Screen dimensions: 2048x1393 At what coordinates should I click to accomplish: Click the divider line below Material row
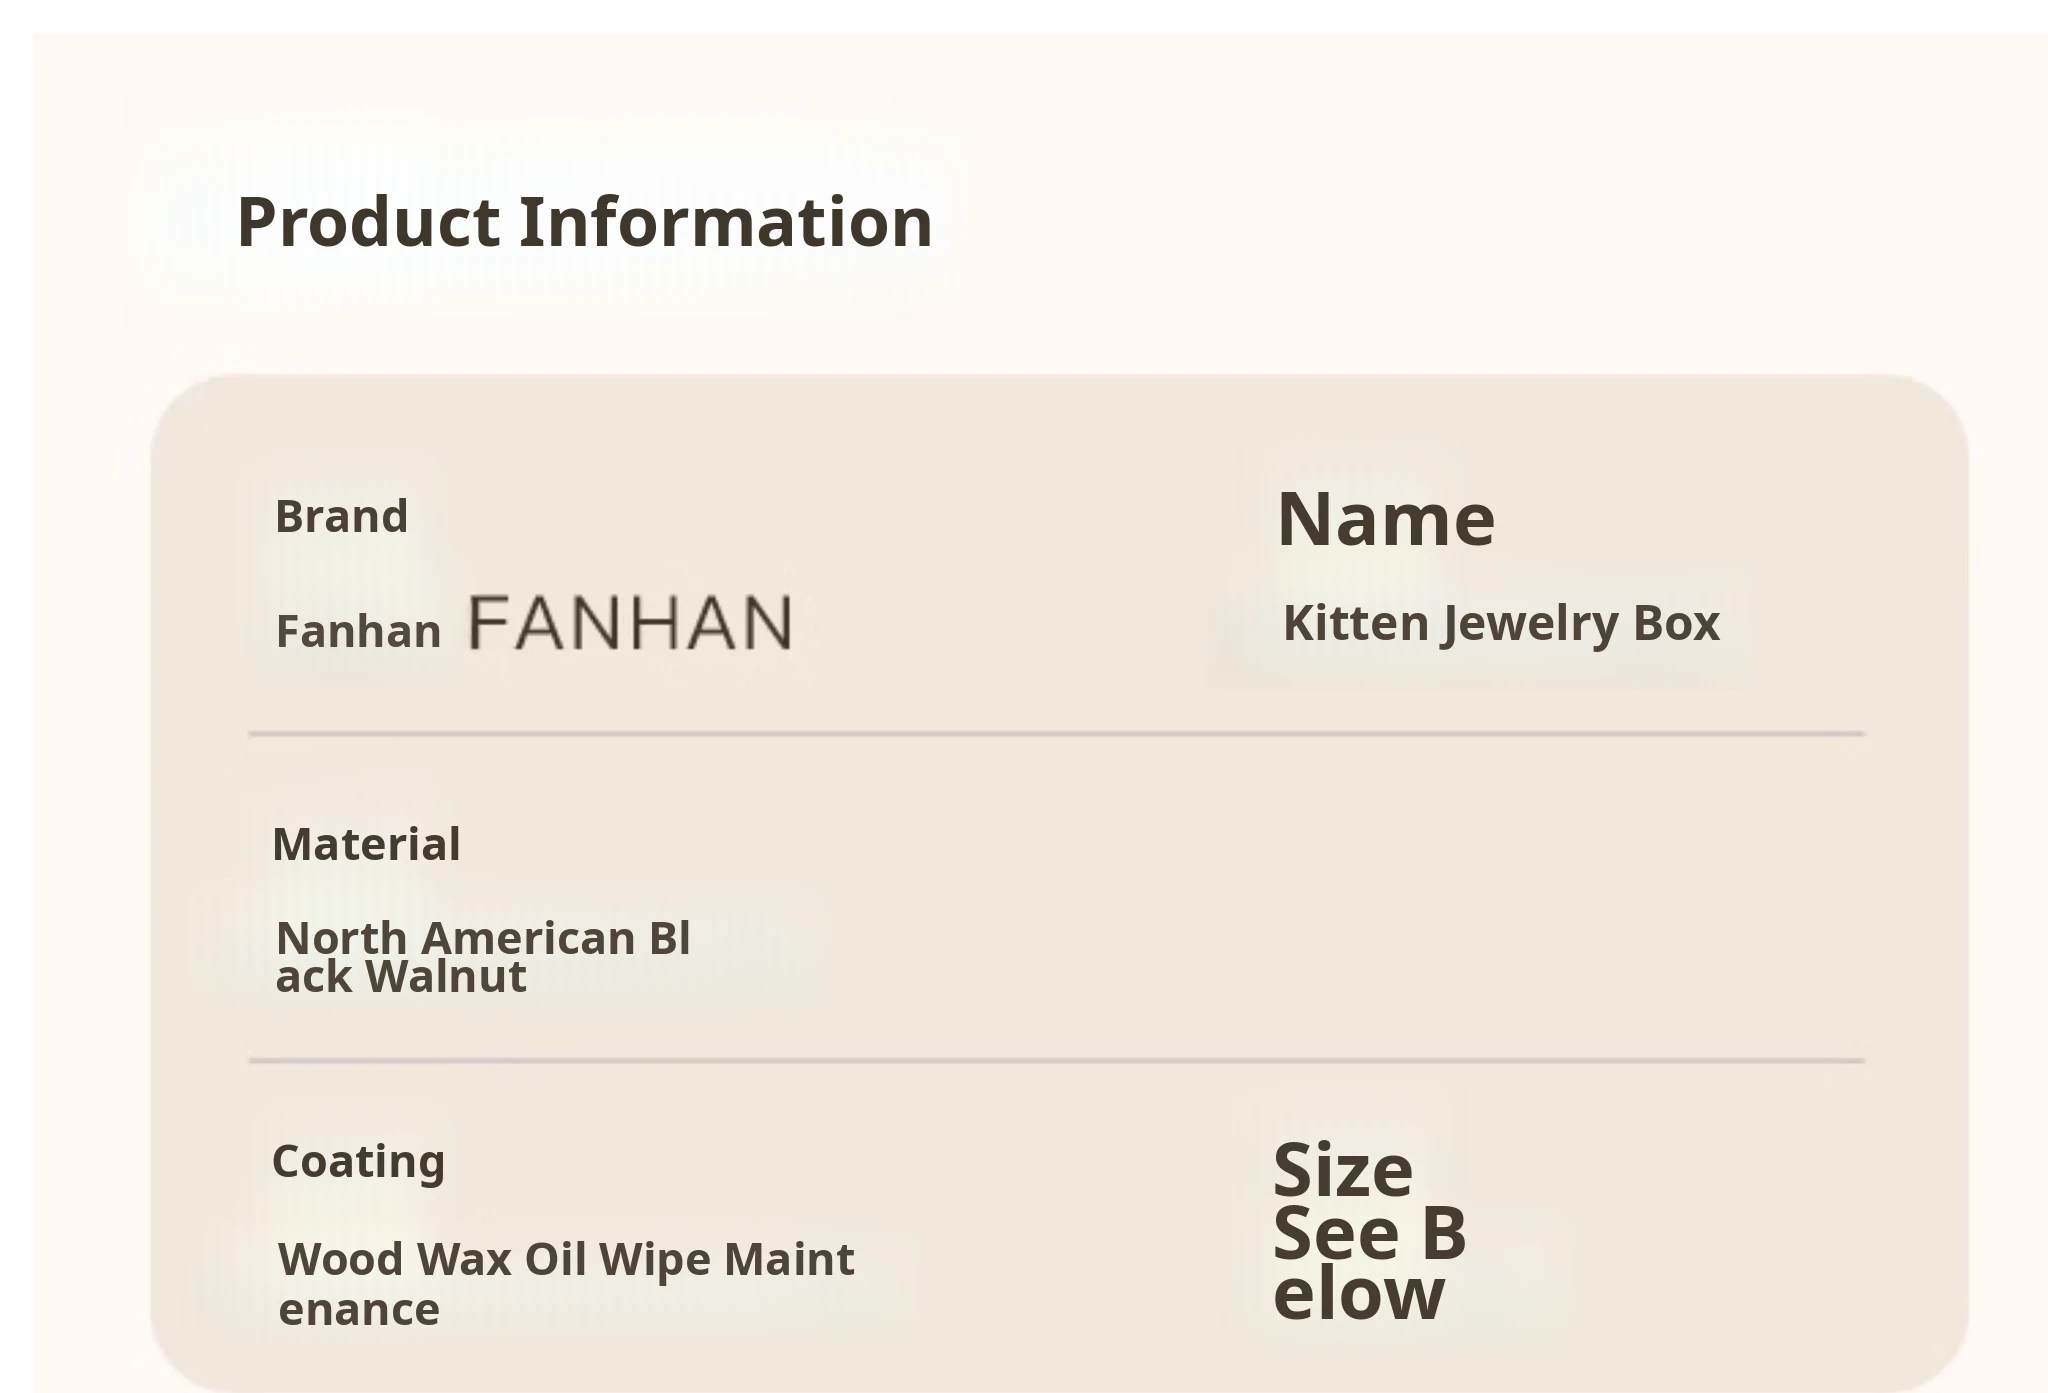pyautogui.click(x=1056, y=1060)
